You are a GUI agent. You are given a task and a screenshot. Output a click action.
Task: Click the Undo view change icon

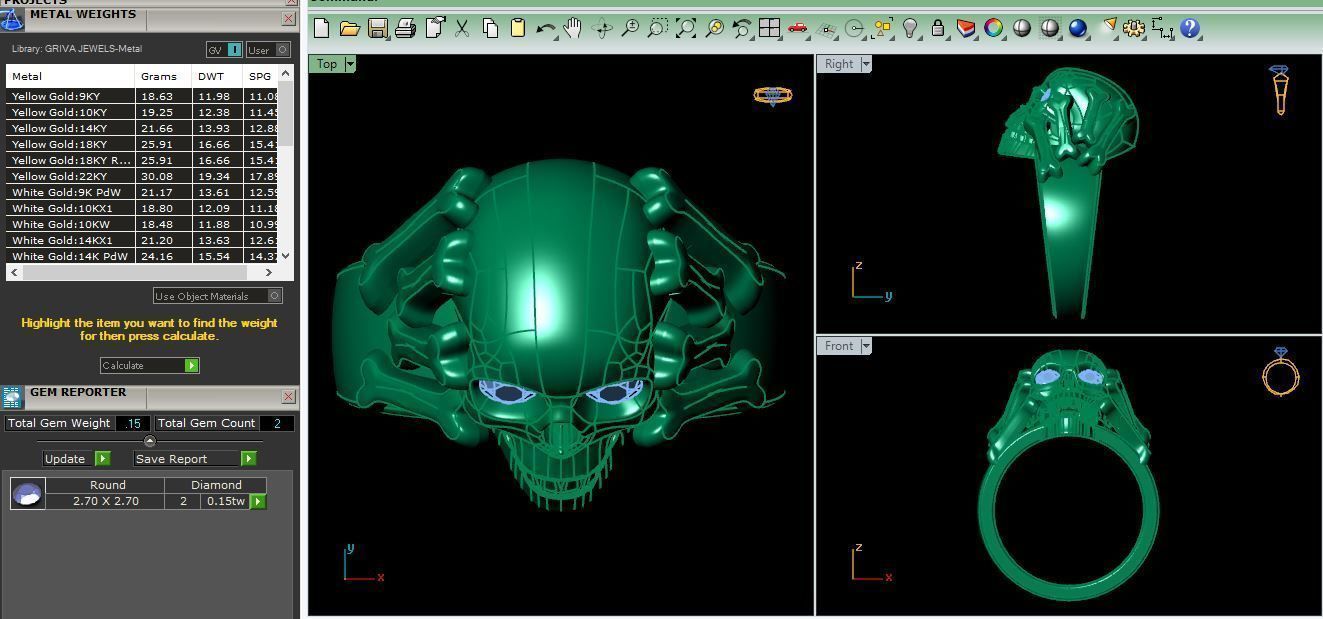[x=742, y=29]
